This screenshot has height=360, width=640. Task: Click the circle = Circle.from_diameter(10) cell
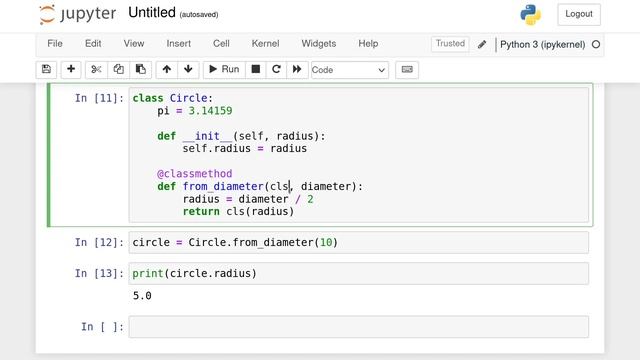coord(359,242)
